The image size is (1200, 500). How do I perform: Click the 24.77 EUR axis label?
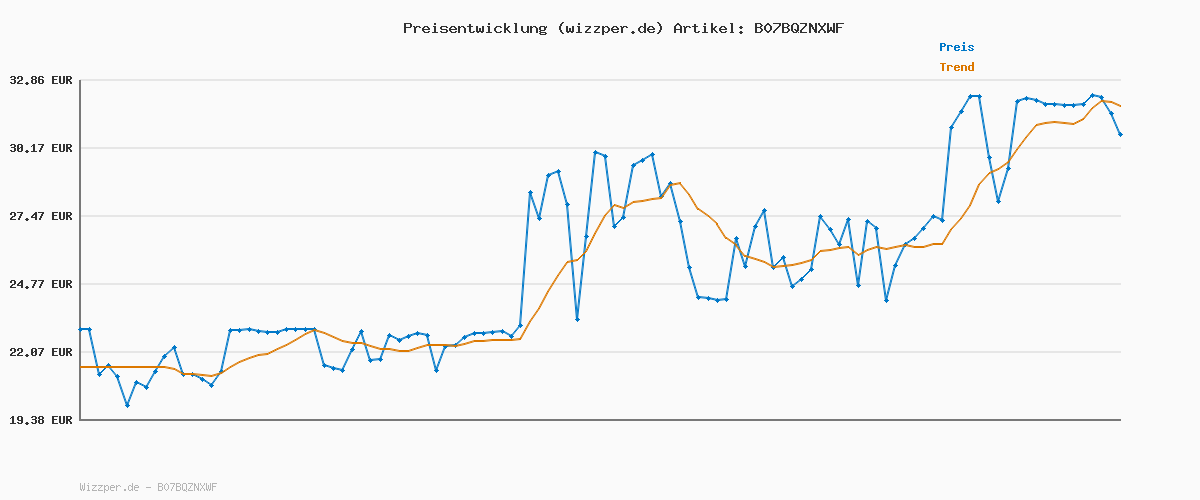click(x=40, y=284)
